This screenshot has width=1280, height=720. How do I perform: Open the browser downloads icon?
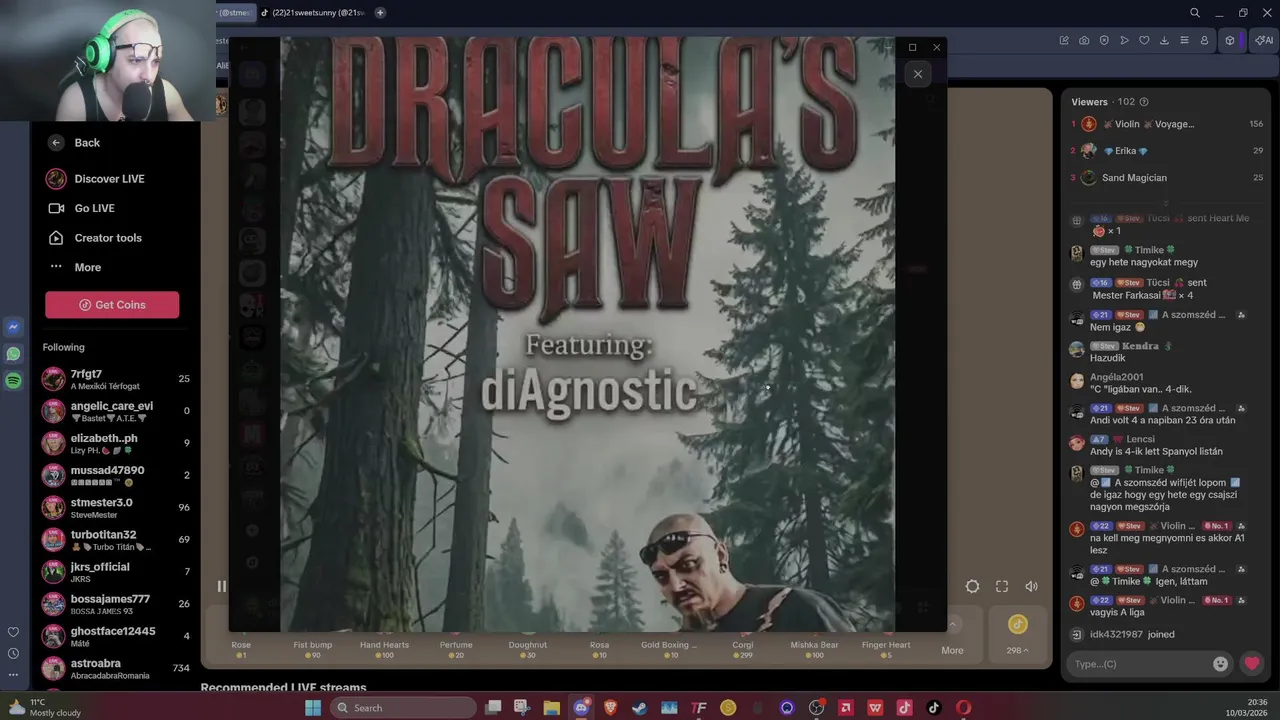tap(1164, 40)
